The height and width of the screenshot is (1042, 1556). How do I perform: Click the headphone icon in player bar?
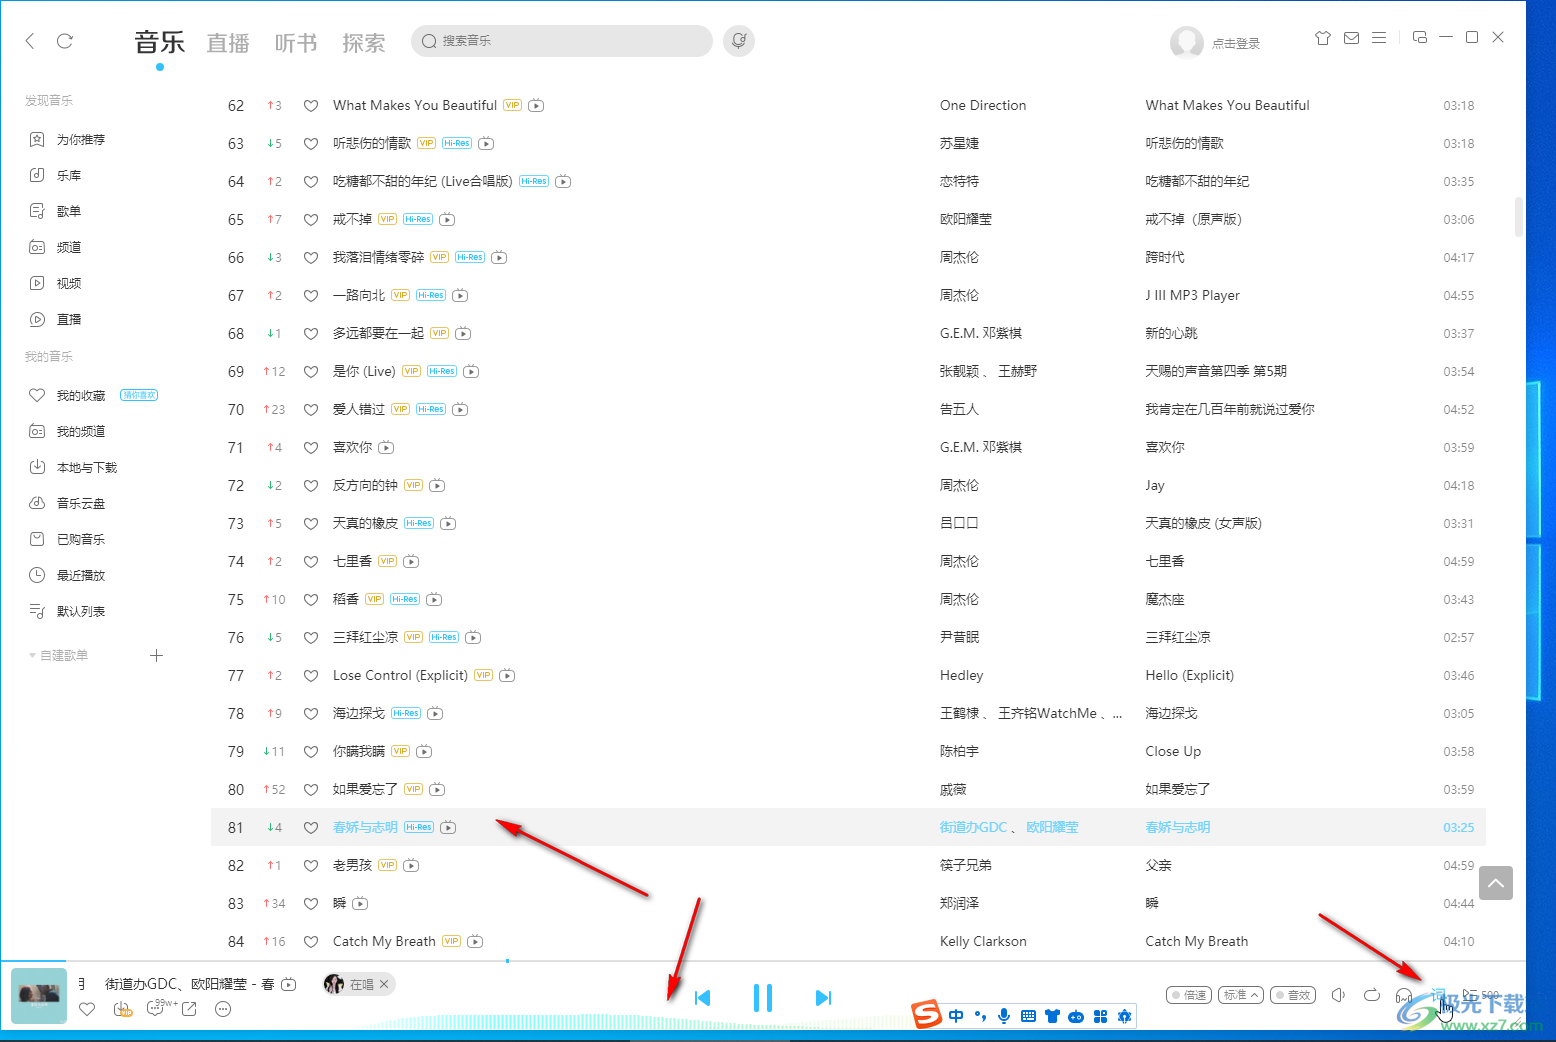coord(1404,996)
